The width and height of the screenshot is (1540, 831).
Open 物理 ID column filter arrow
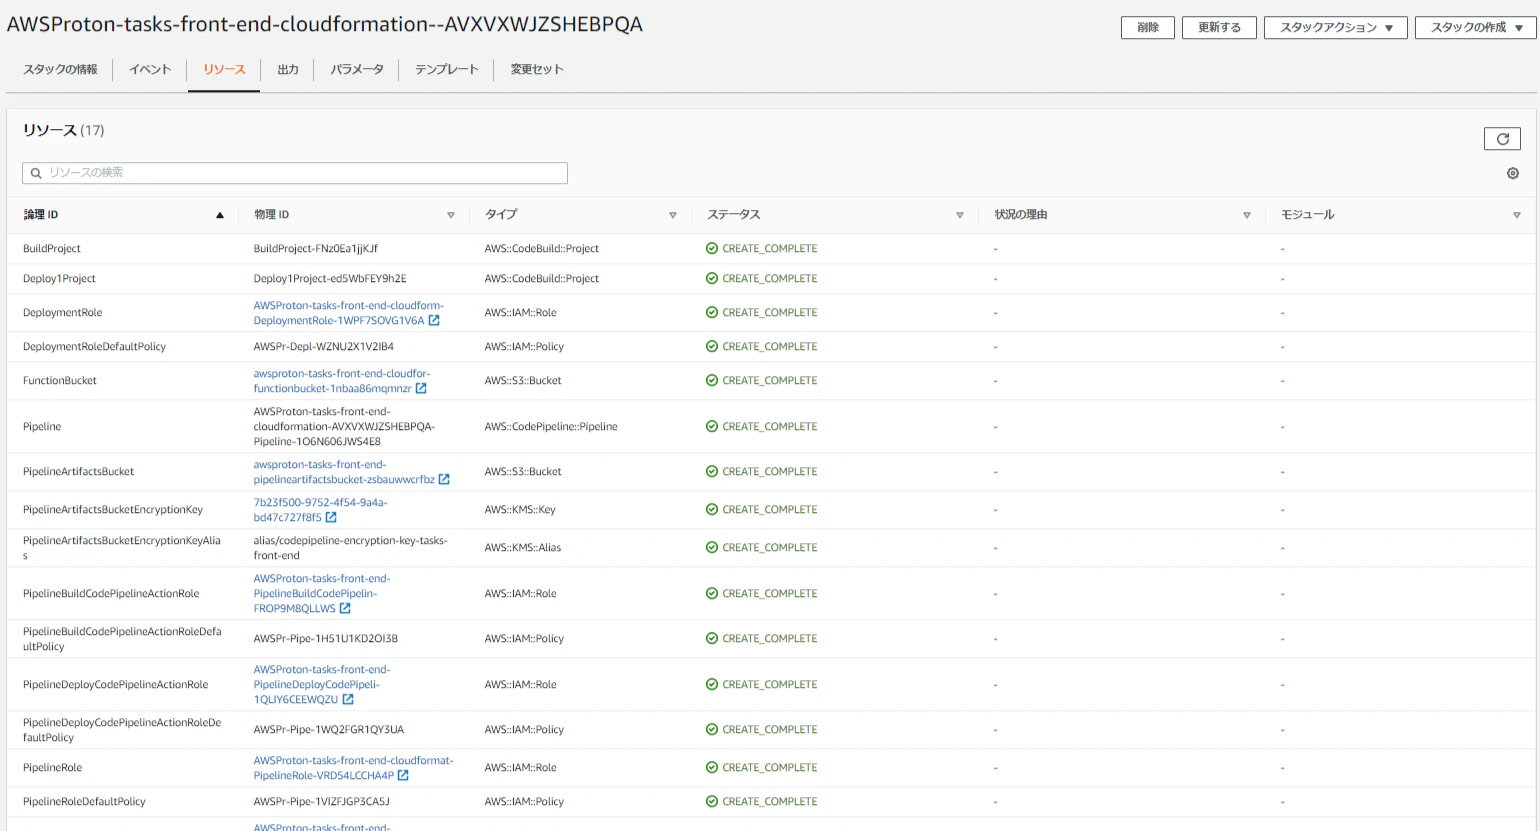(451, 215)
